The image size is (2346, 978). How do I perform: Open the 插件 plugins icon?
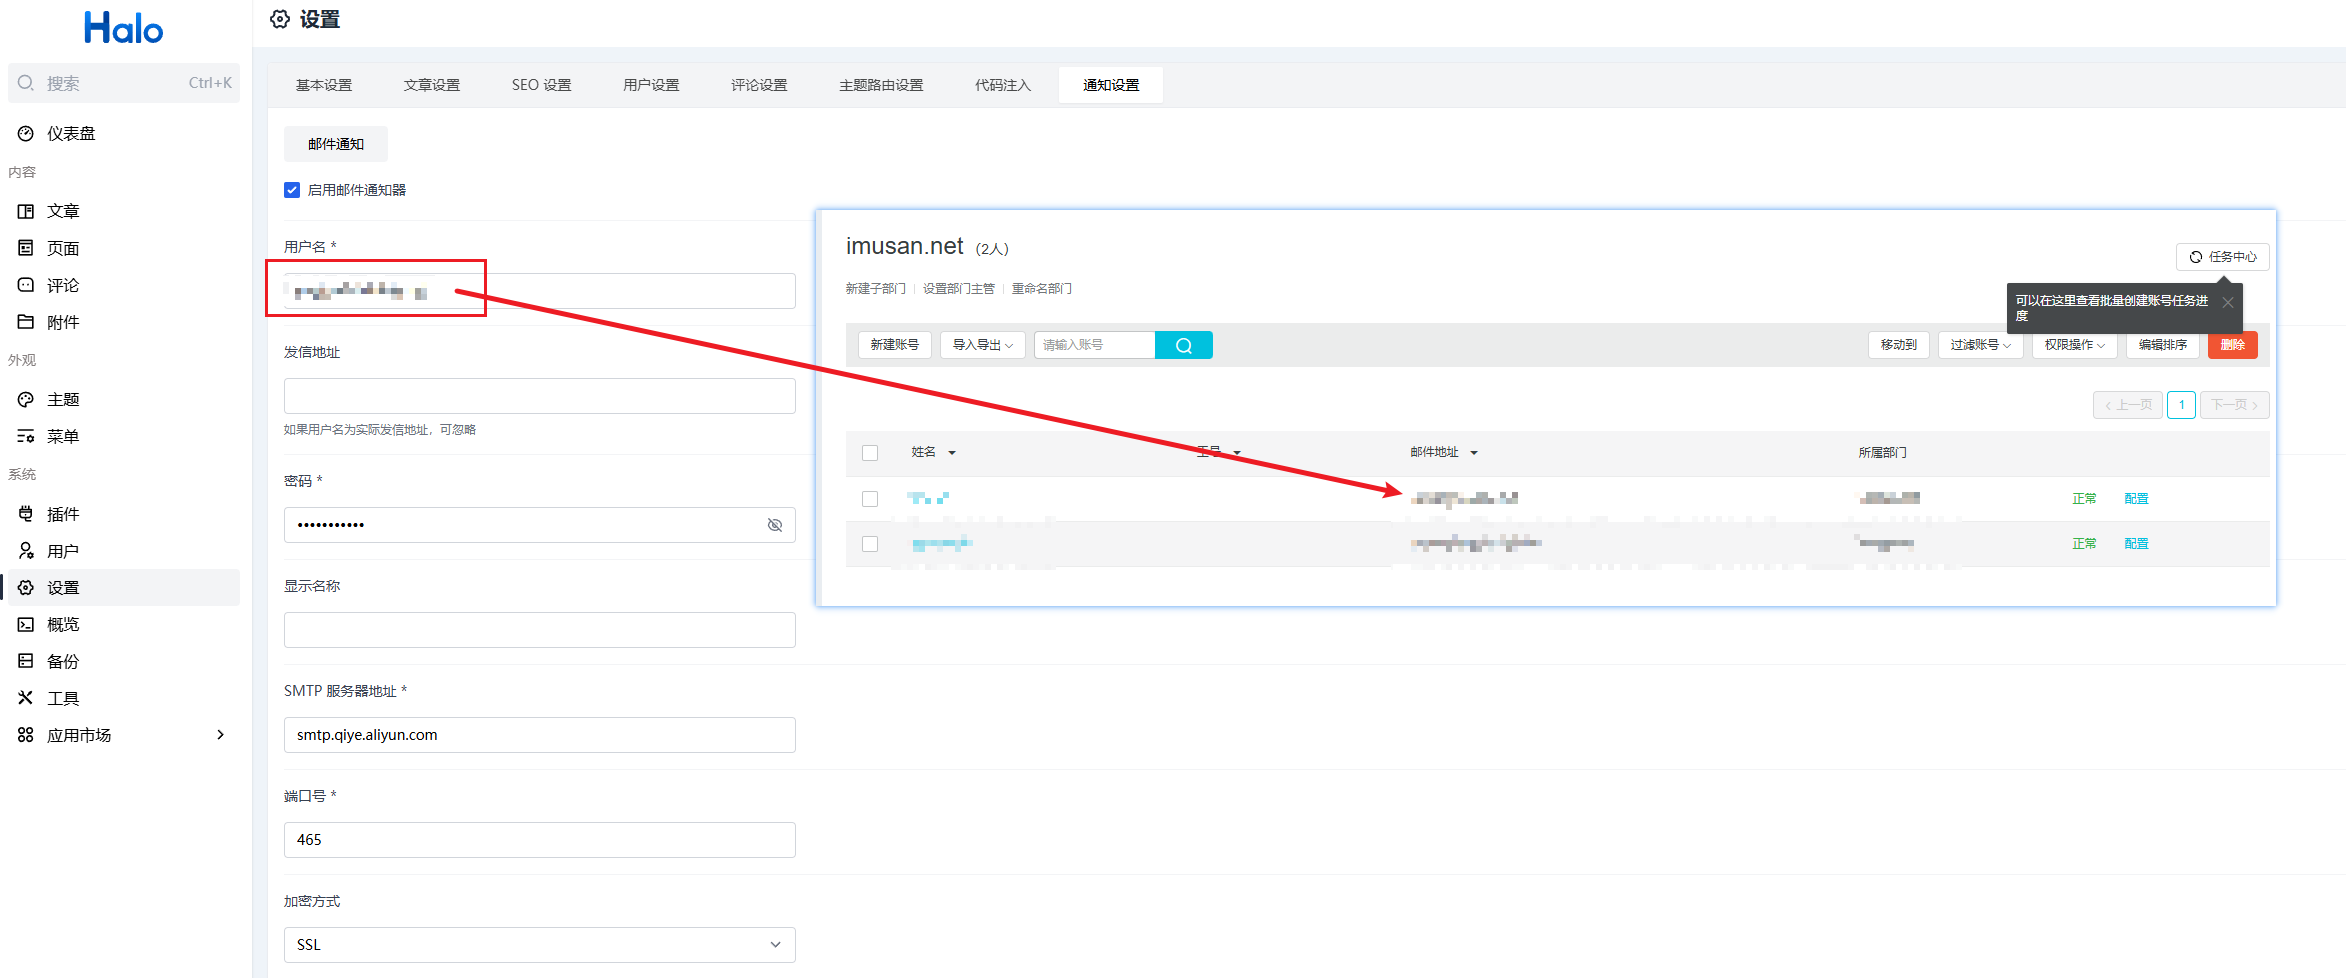click(x=26, y=514)
